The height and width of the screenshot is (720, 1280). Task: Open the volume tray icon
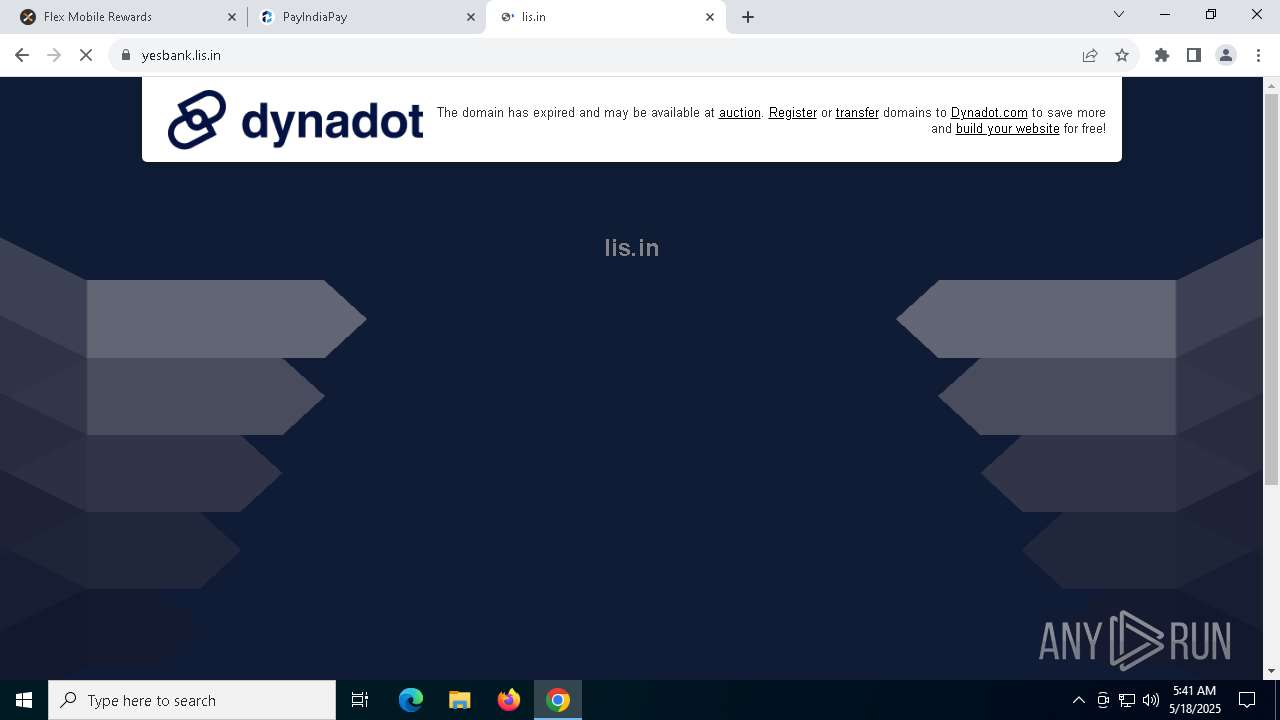(1151, 700)
